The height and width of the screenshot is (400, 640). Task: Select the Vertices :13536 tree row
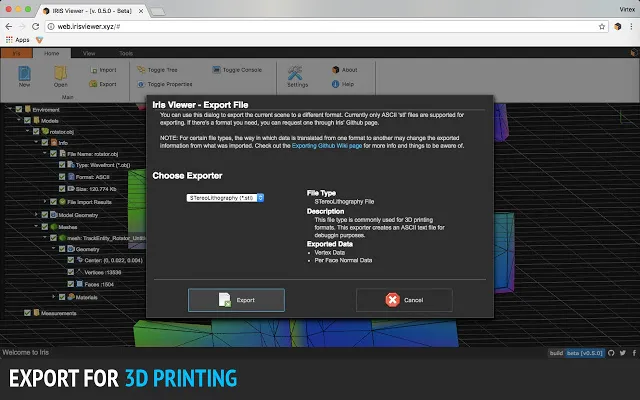click(x=103, y=272)
